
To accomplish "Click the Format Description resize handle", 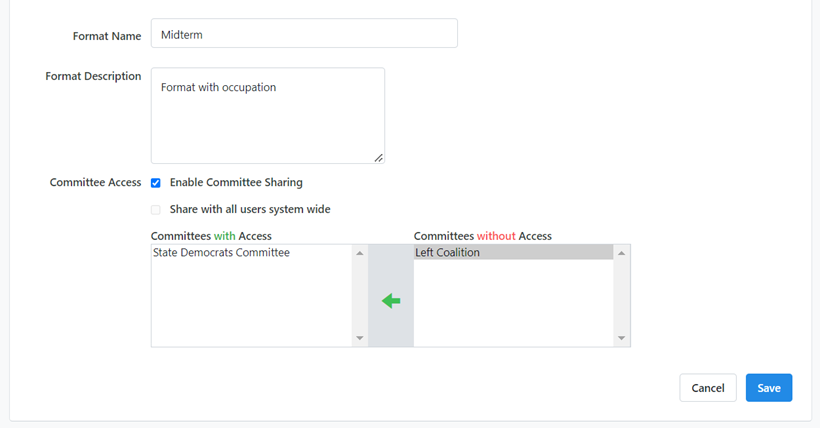I will 379,157.
